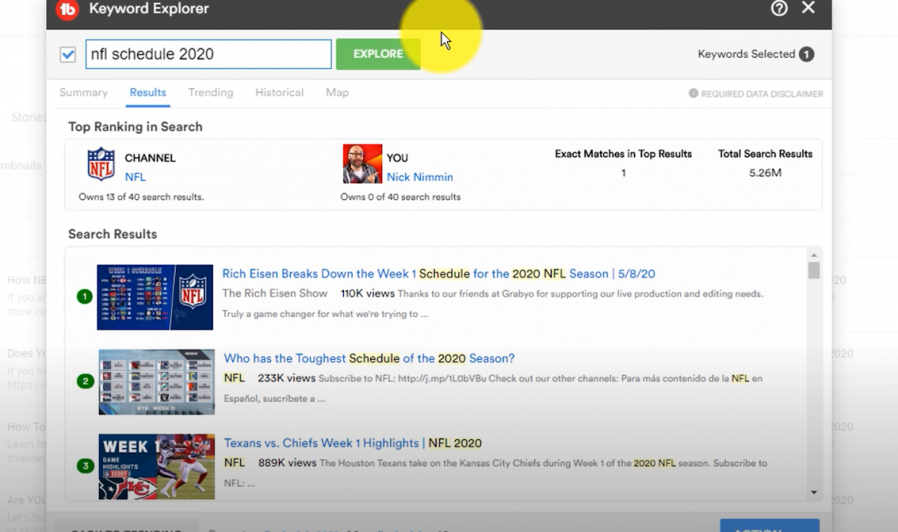Open the Required Data Disclaimer link
The image size is (898, 532).
coord(762,94)
